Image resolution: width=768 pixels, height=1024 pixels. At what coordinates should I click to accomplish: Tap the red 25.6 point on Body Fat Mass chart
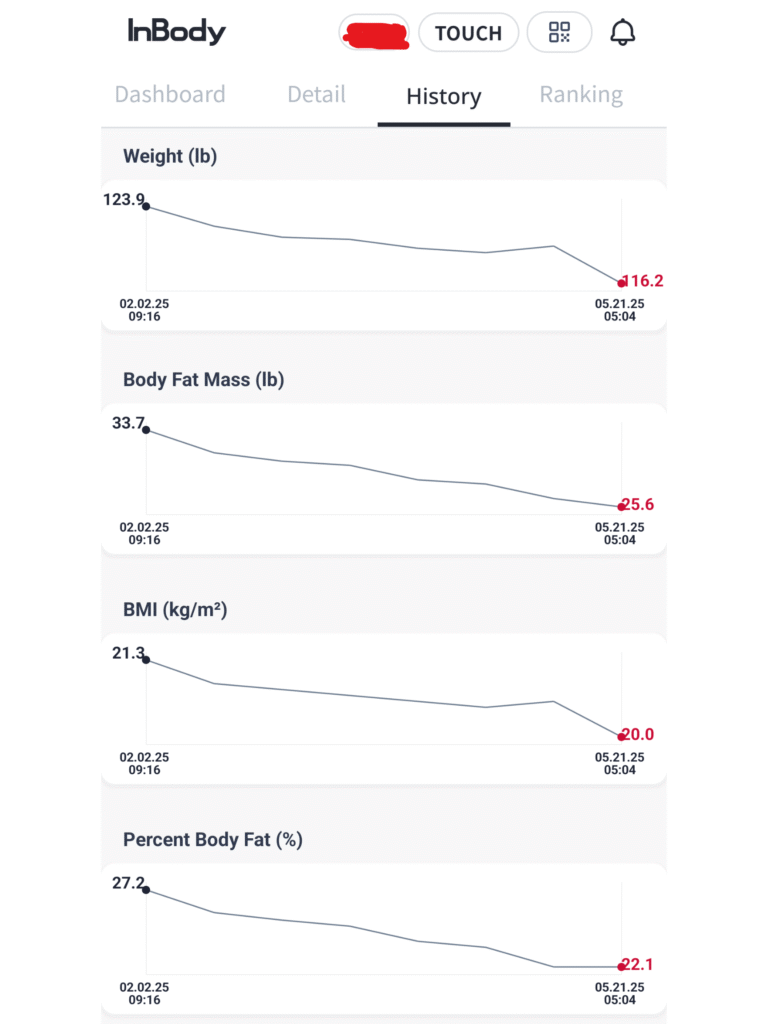tap(622, 507)
